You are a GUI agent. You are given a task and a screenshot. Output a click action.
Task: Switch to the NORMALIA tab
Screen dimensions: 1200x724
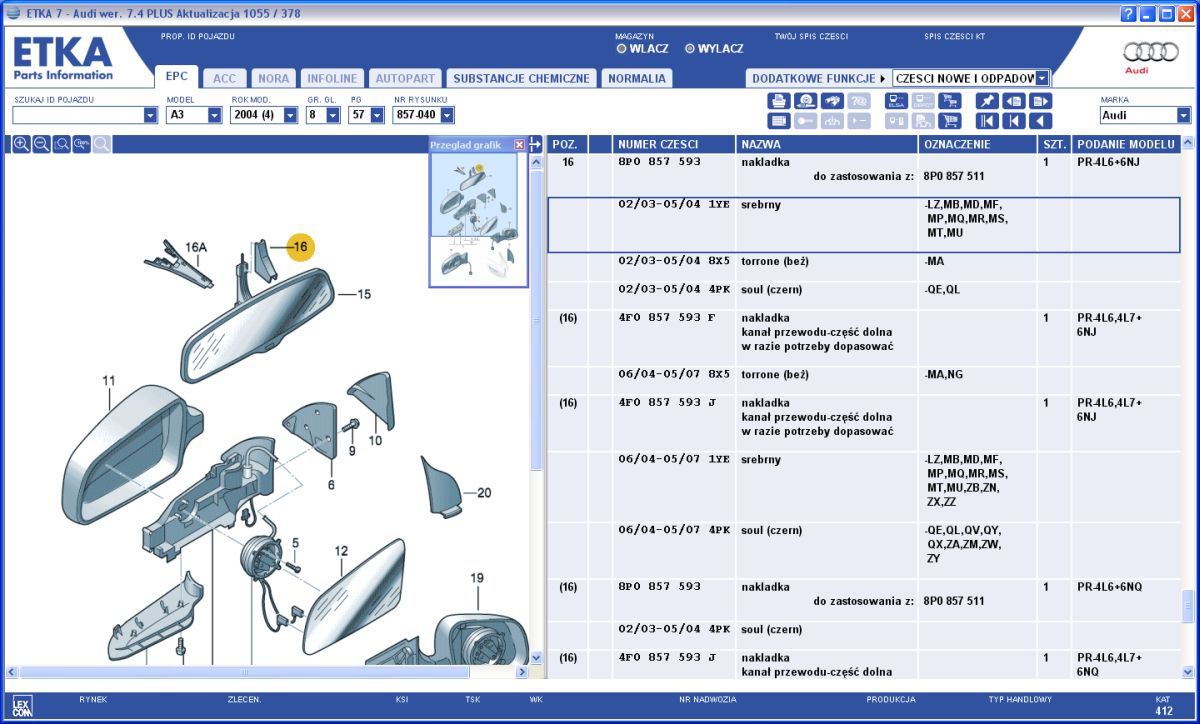tap(637, 78)
